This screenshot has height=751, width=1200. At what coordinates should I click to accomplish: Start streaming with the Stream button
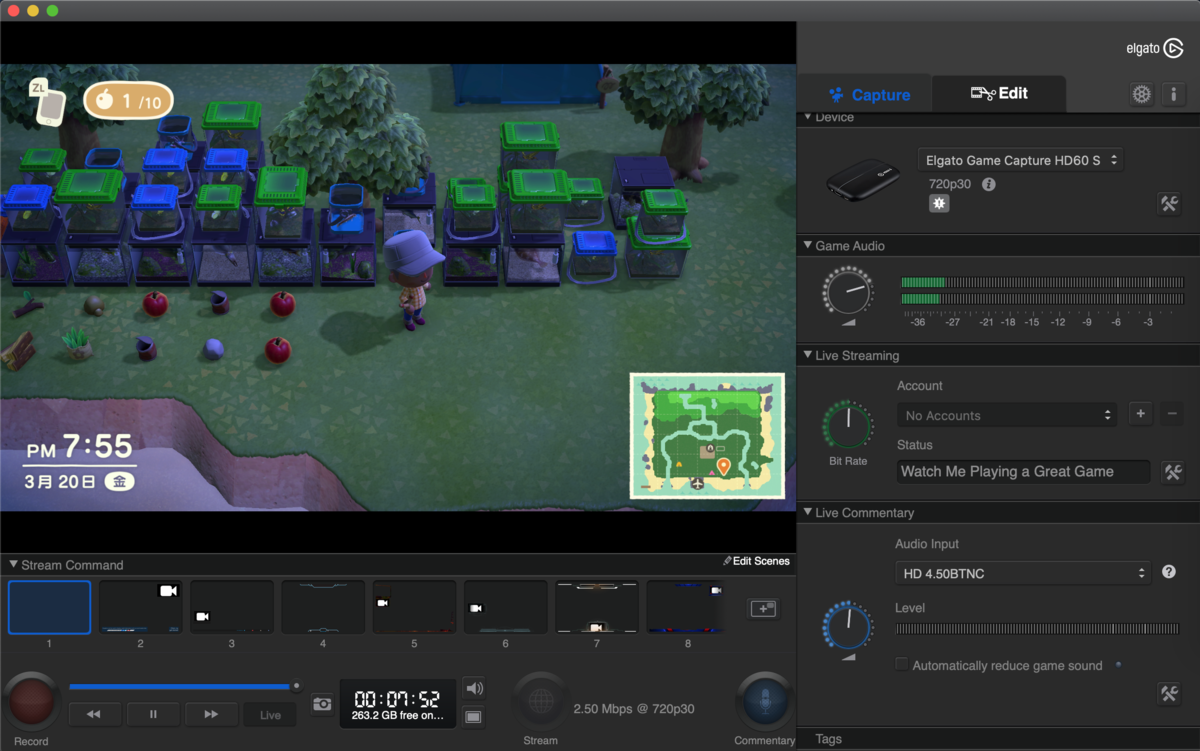(541, 701)
